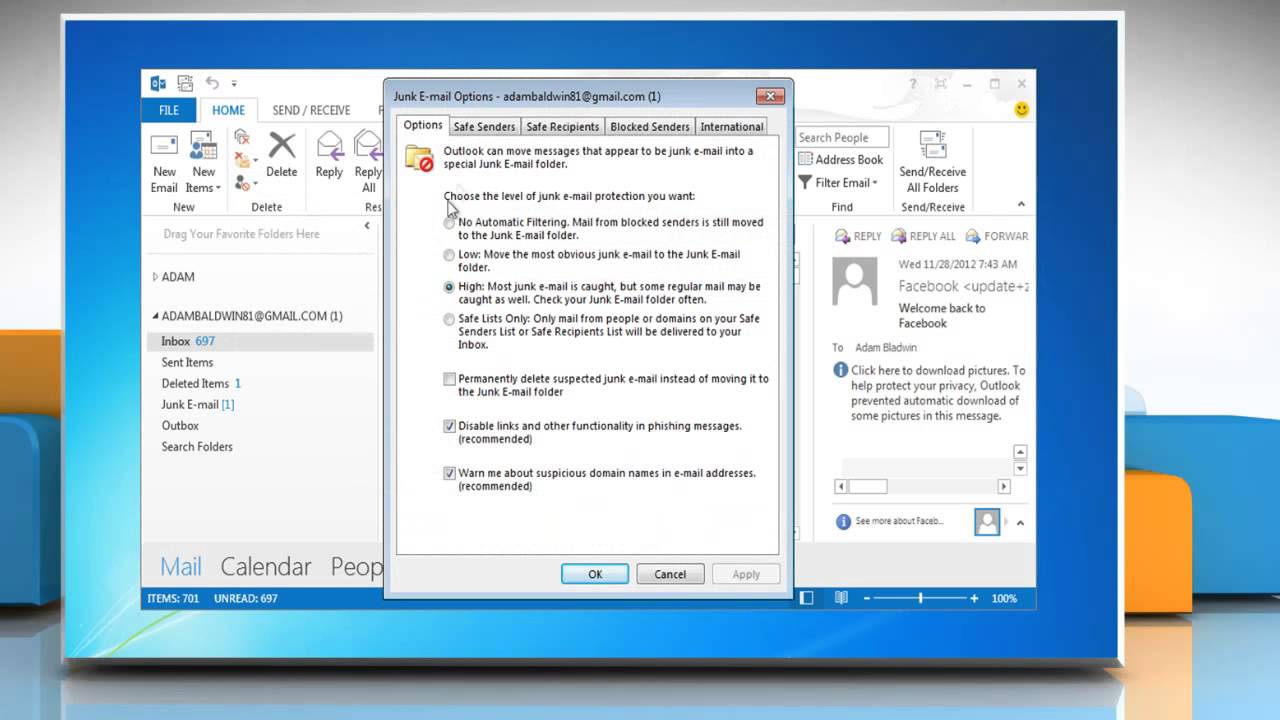Click Send/Receive All Folders ribbon icon
Image resolution: width=1280 pixels, height=720 pixels.
click(932, 145)
